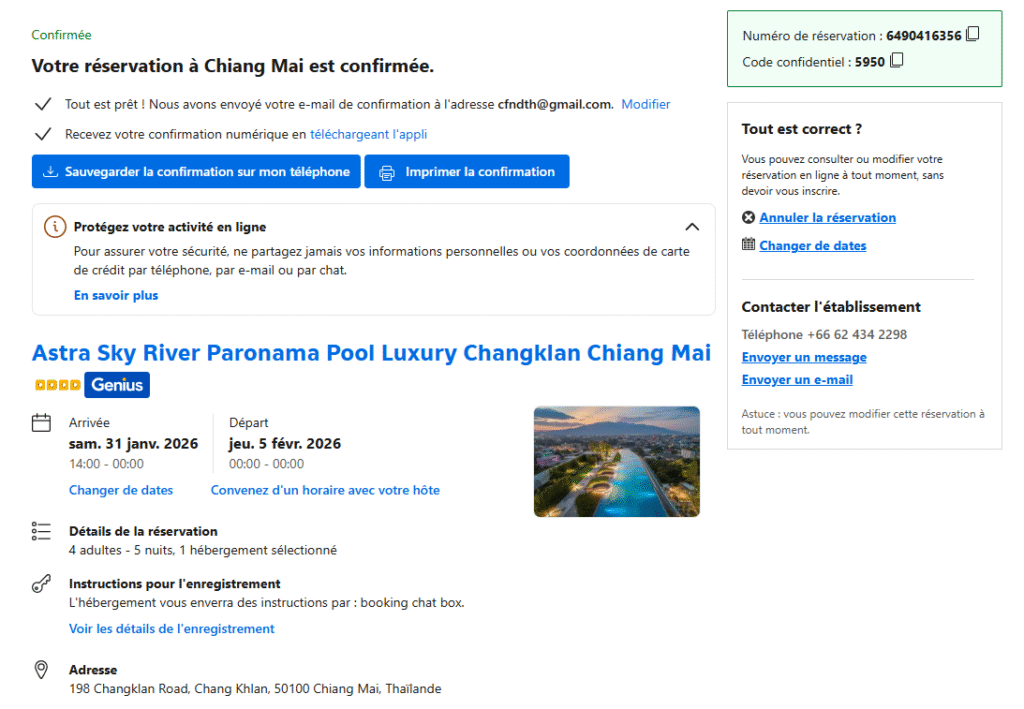The image size is (1024, 709).
Task: Click the calendar icon next to Arrivée
Action: tap(41, 423)
